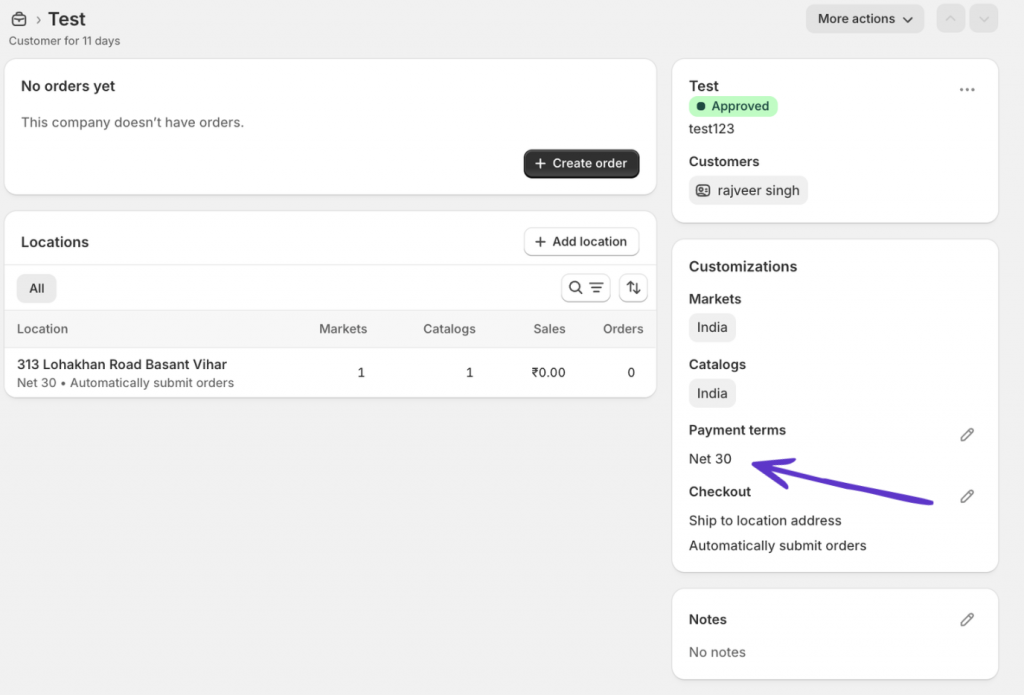Edit checkout settings via its pencil icon

pyautogui.click(x=966, y=496)
